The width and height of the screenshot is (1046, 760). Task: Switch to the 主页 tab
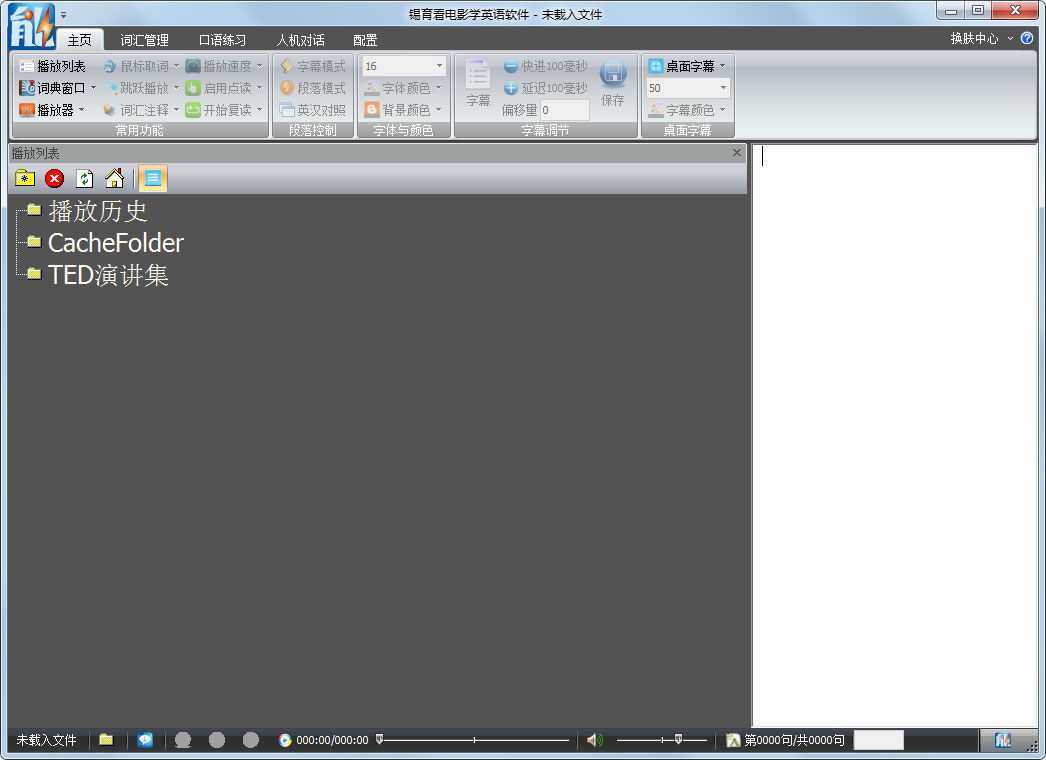79,40
